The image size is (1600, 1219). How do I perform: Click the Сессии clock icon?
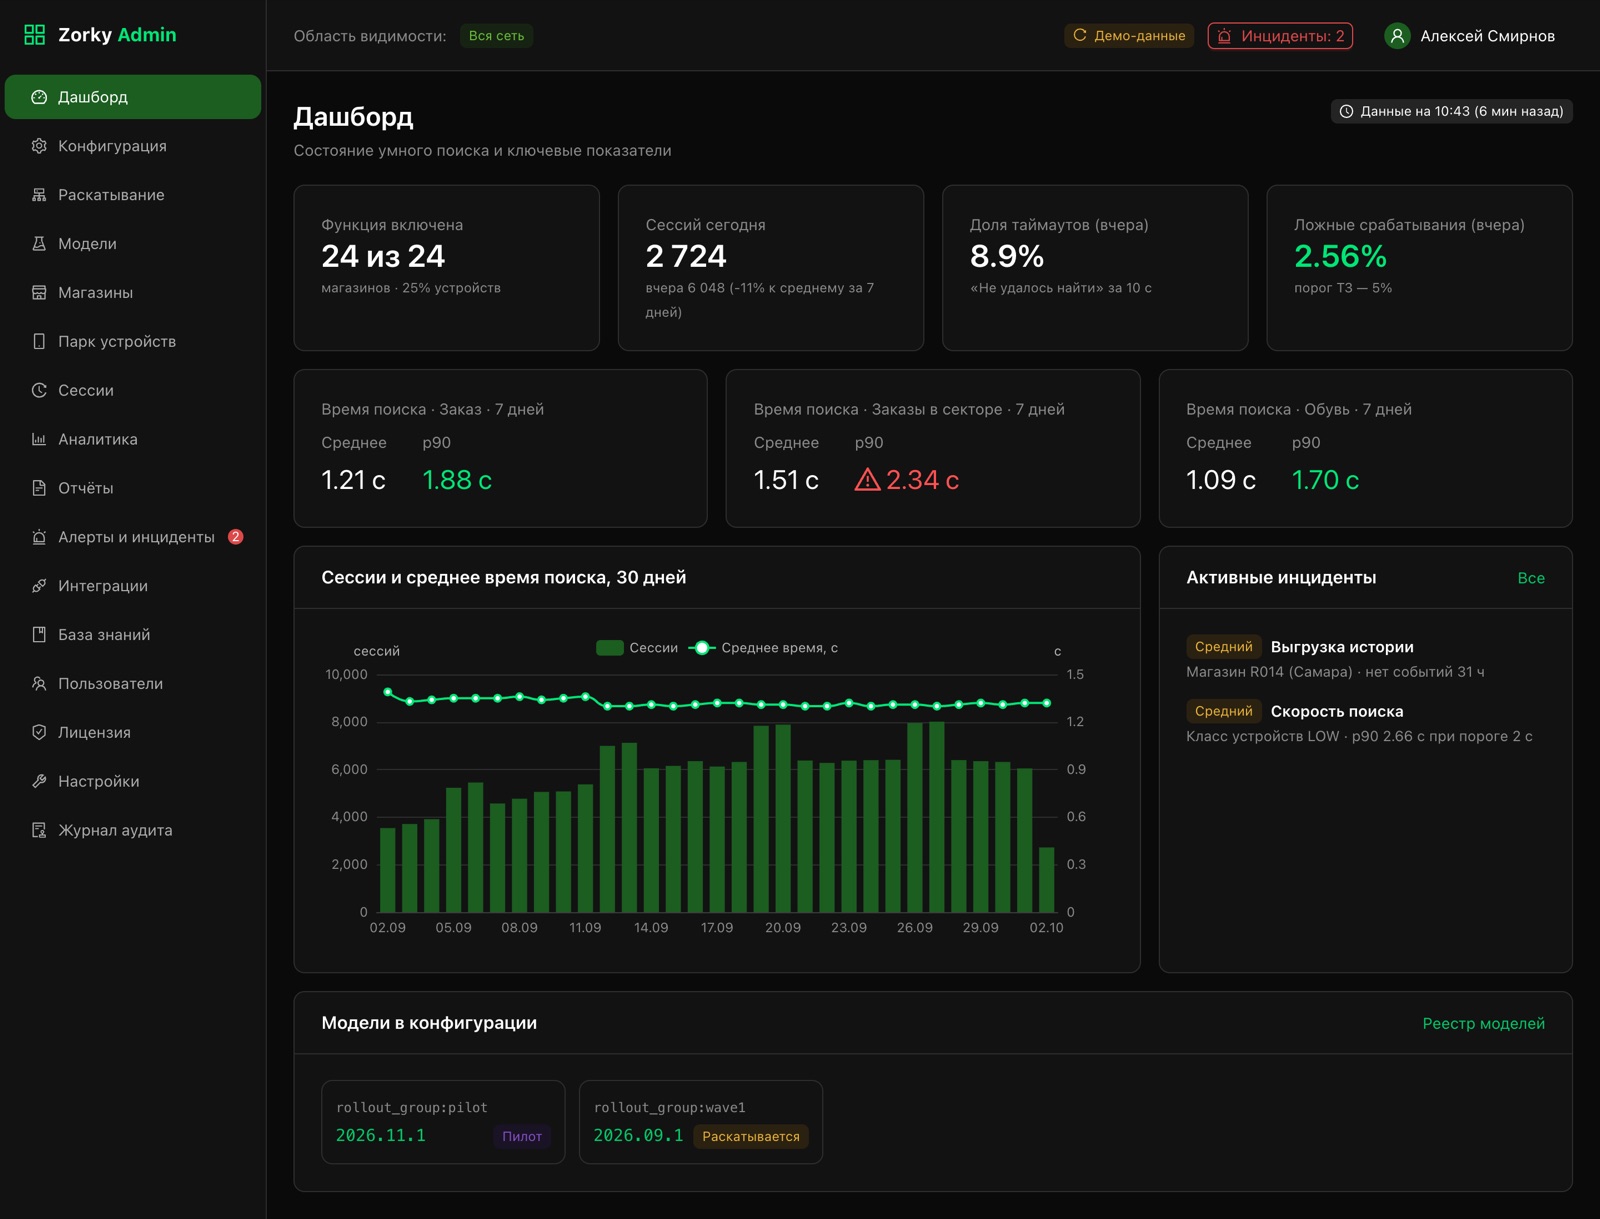click(39, 390)
